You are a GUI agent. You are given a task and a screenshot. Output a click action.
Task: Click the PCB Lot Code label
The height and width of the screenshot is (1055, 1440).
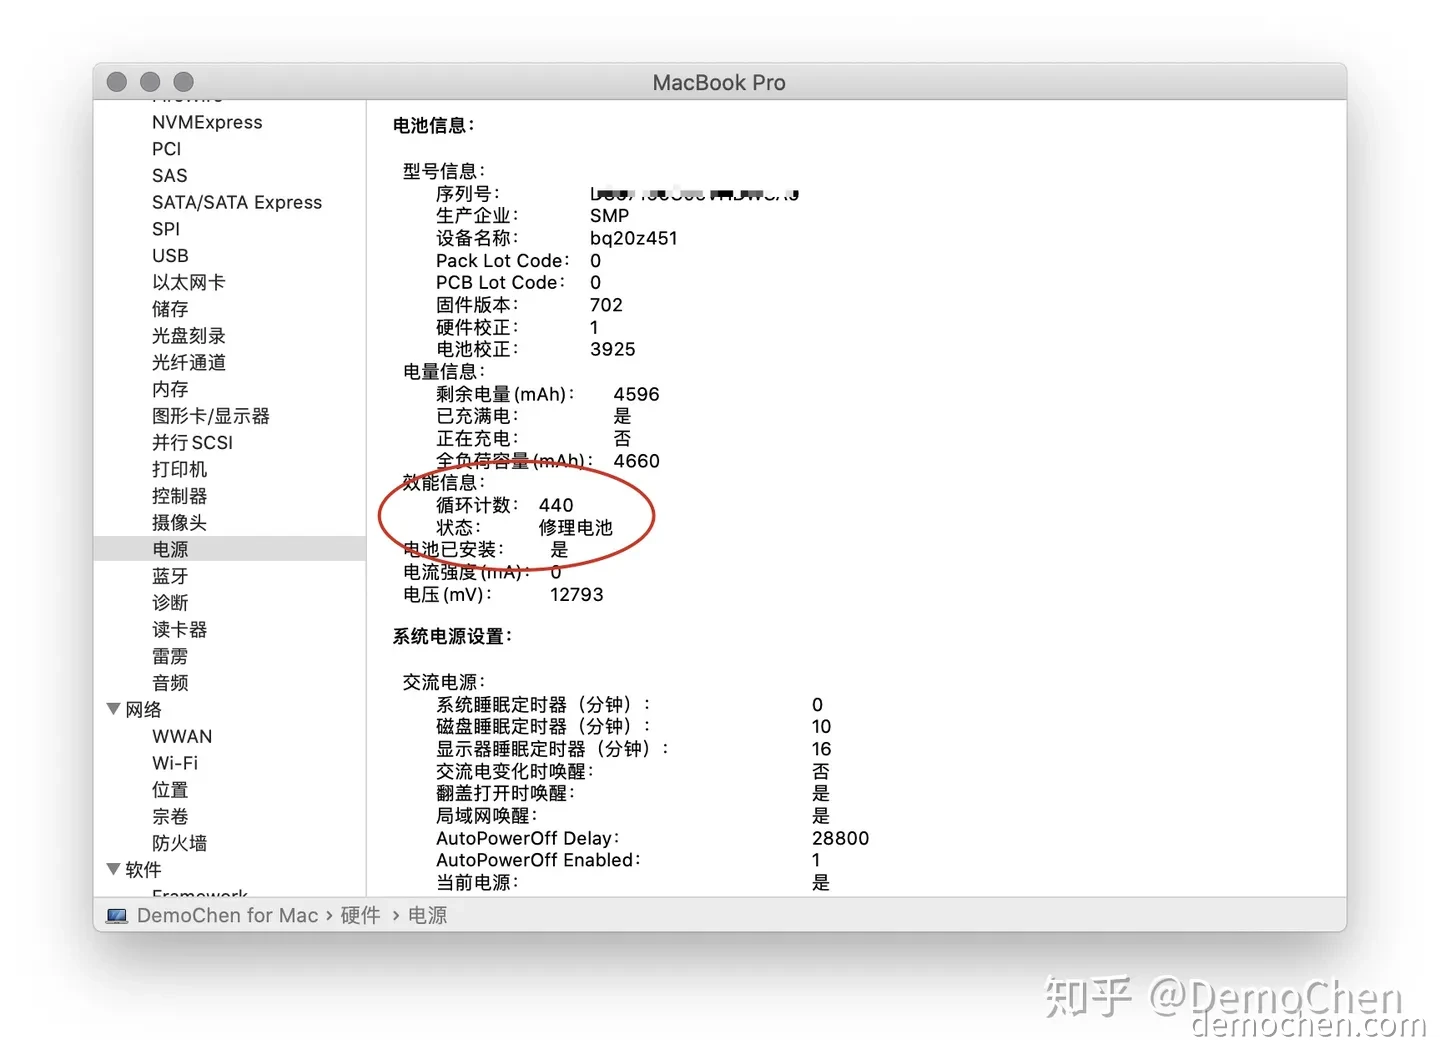point(501,283)
